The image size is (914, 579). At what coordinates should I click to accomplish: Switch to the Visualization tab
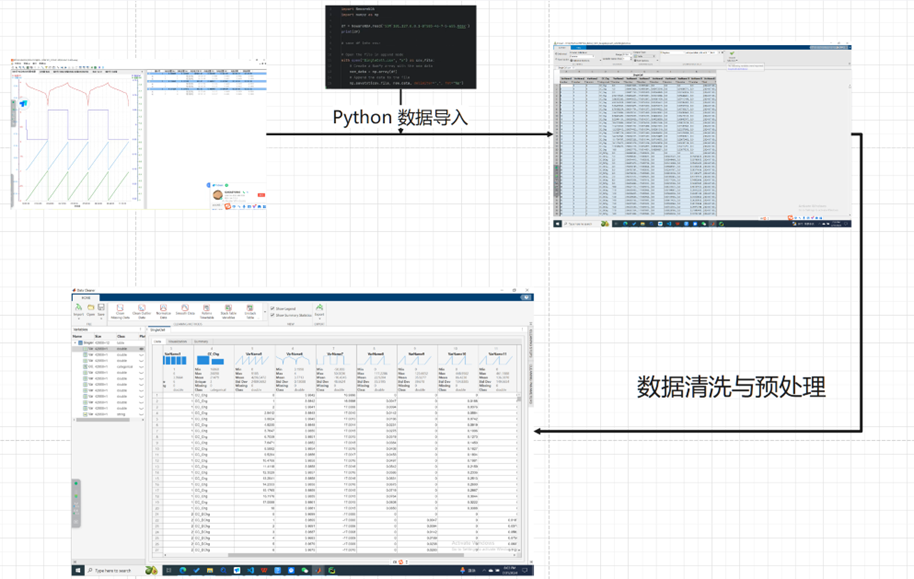pyautogui.click(x=177, y=340)
